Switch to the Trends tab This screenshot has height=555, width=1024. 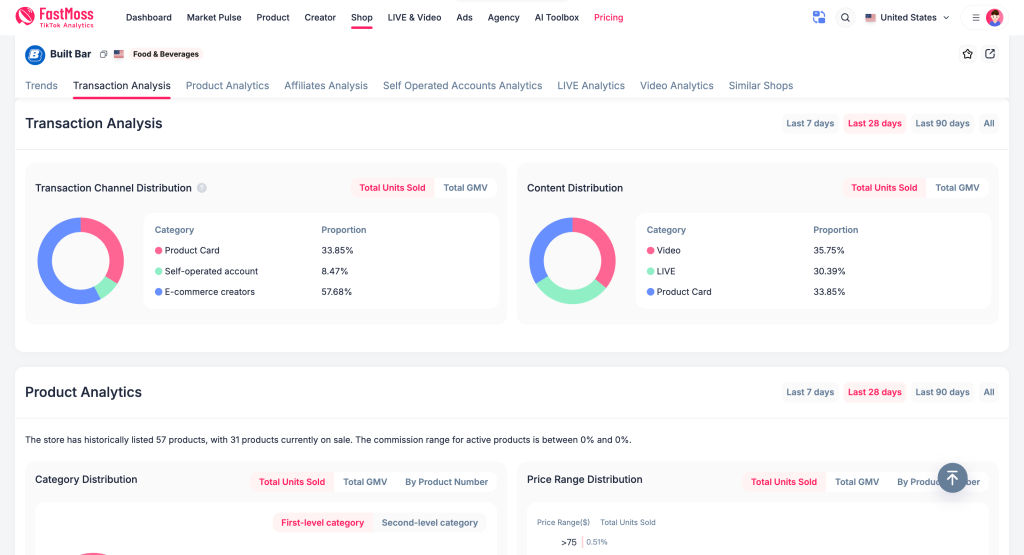41,86
